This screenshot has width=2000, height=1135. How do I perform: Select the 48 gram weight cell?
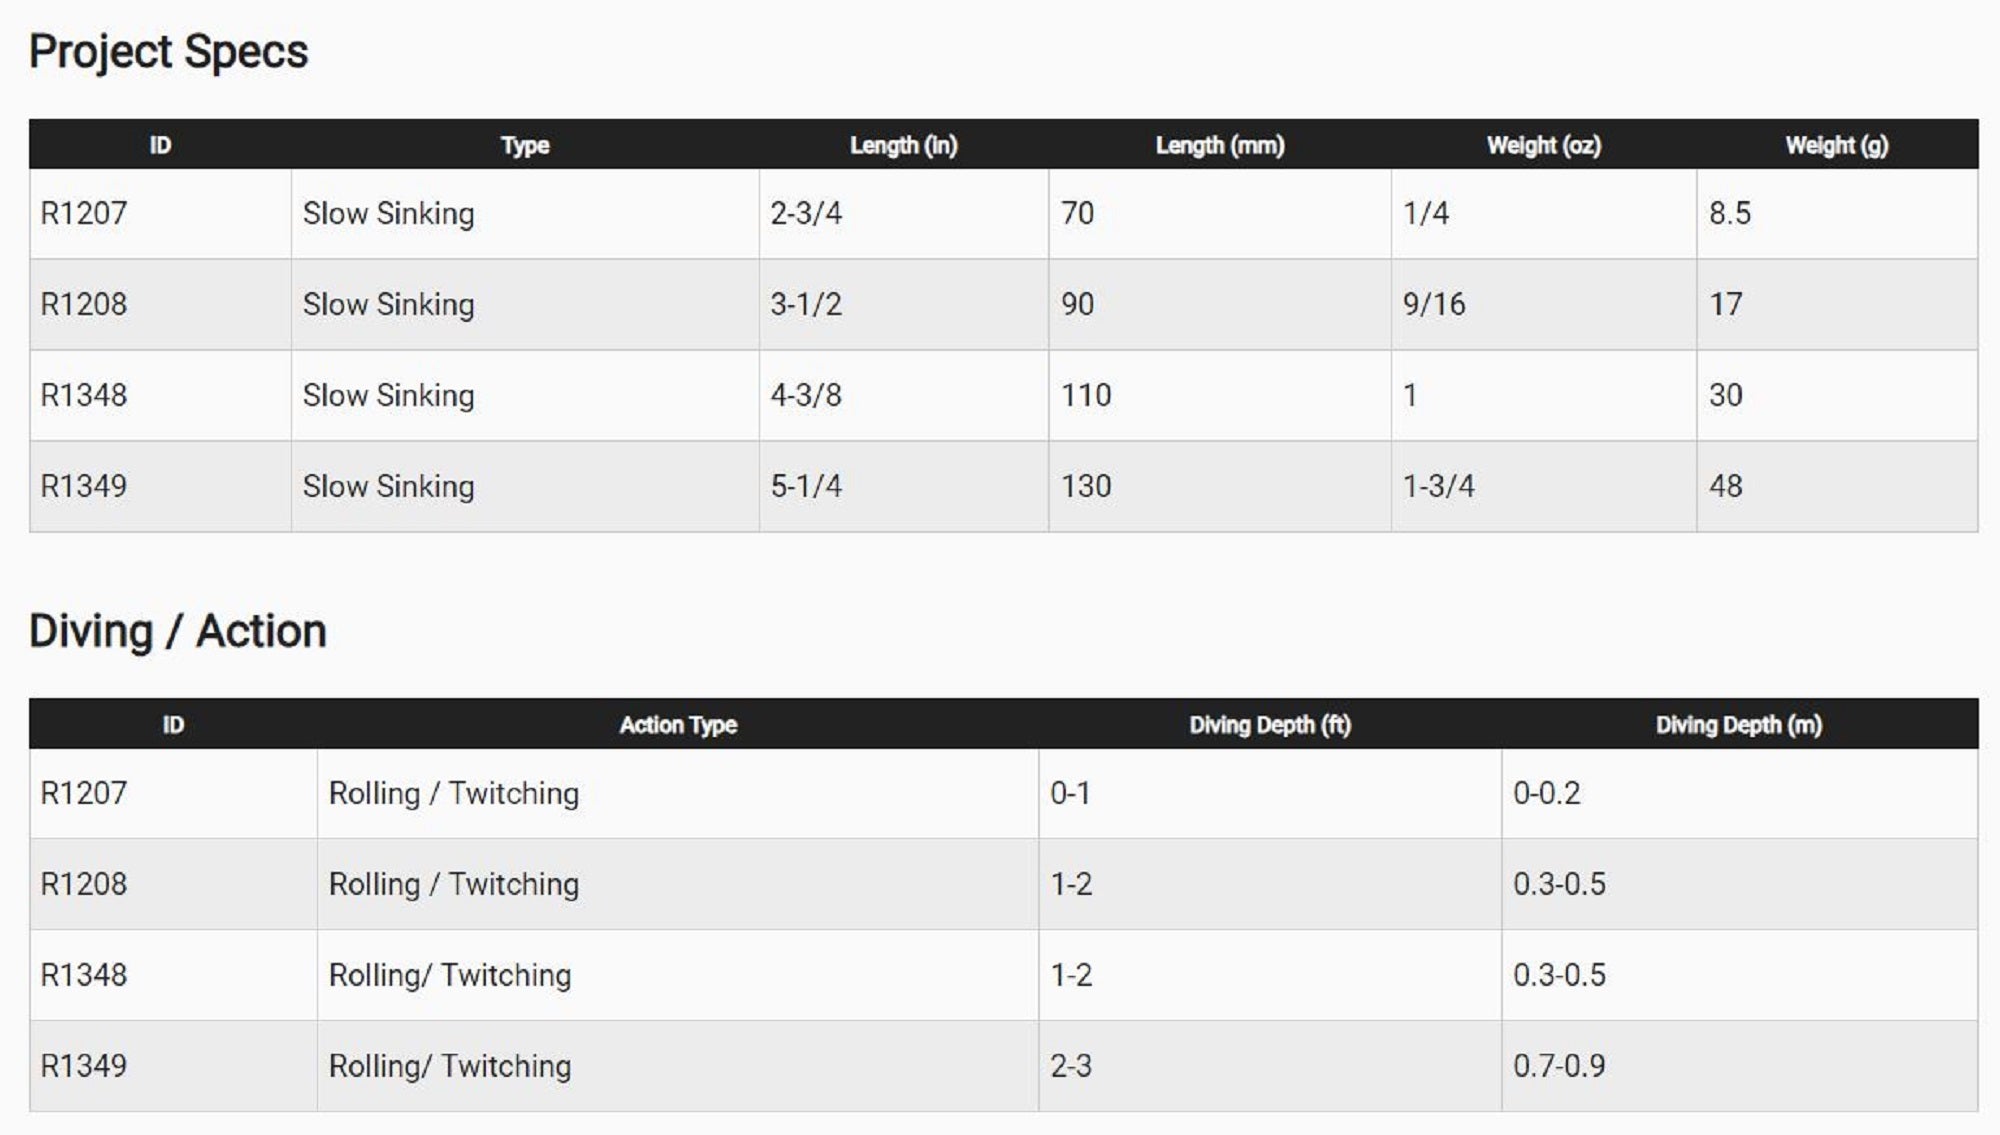pyautogui.click(x=1726, y=486)
